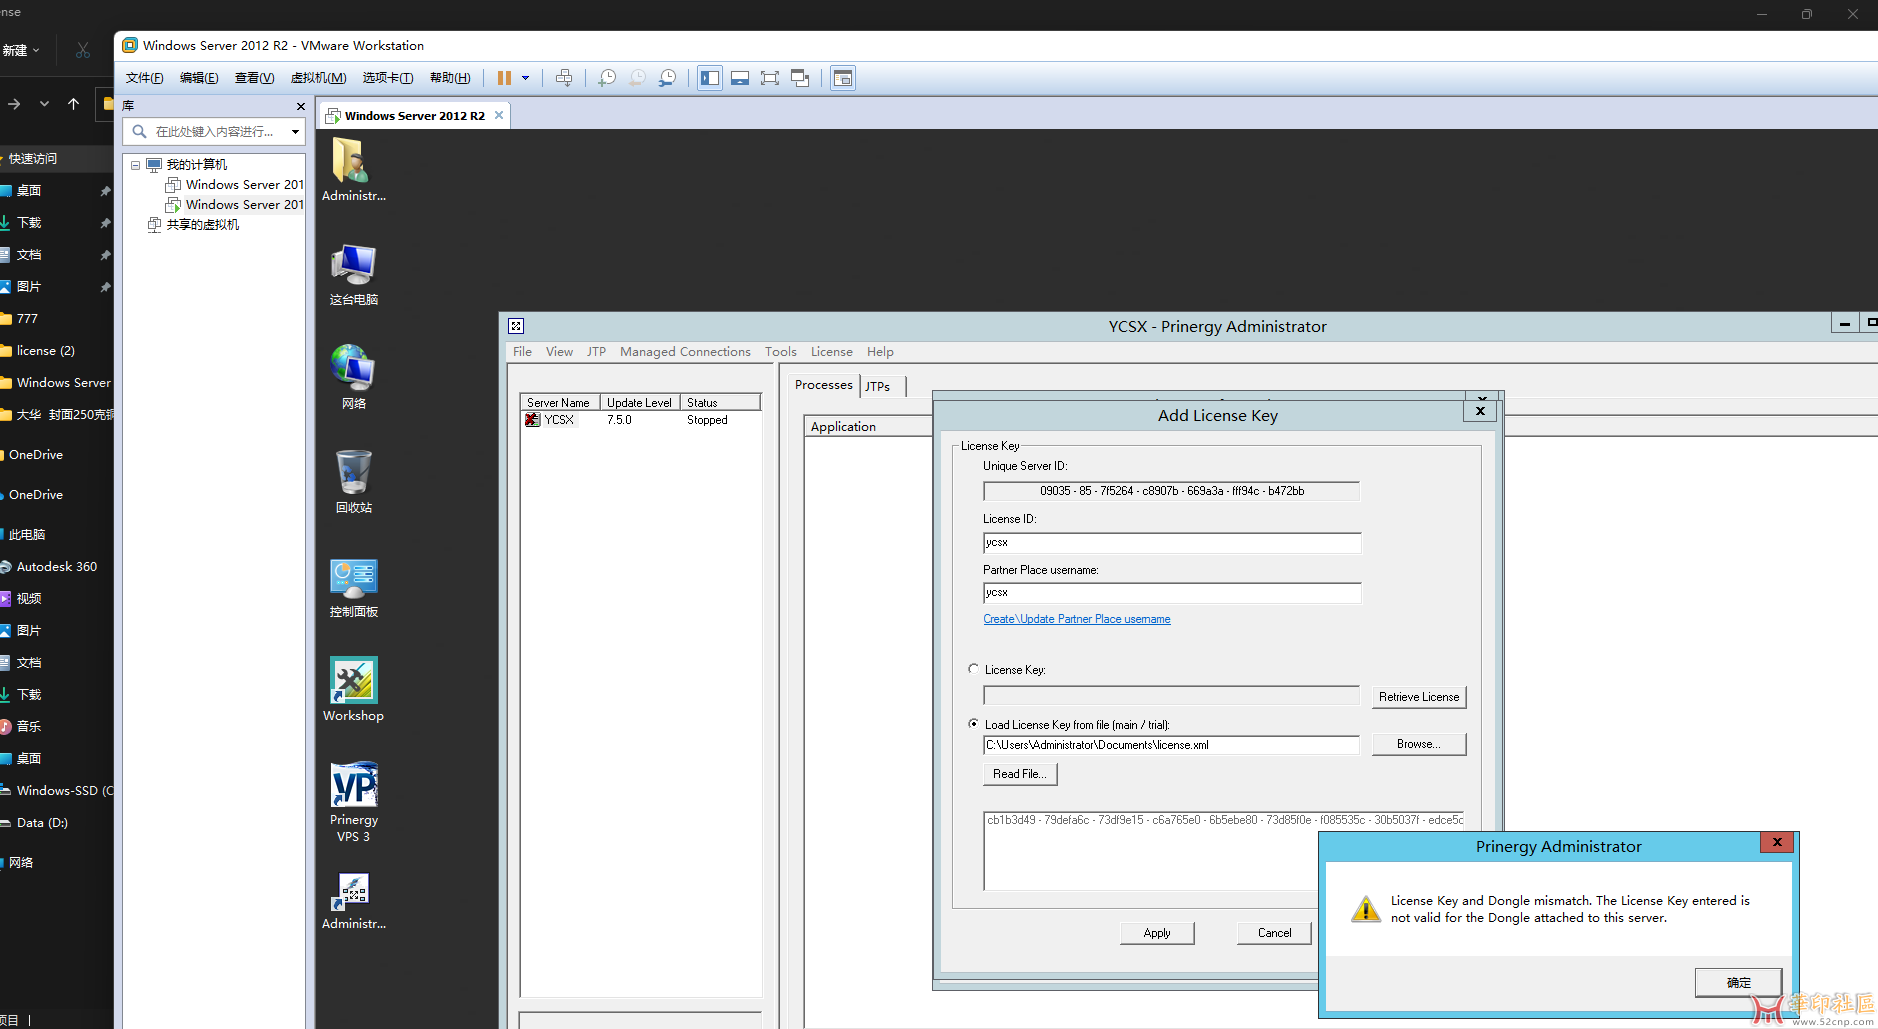Switch to the JTPs tab
This screenshot has height=1029, width=1878.
[x=878, y=386]
